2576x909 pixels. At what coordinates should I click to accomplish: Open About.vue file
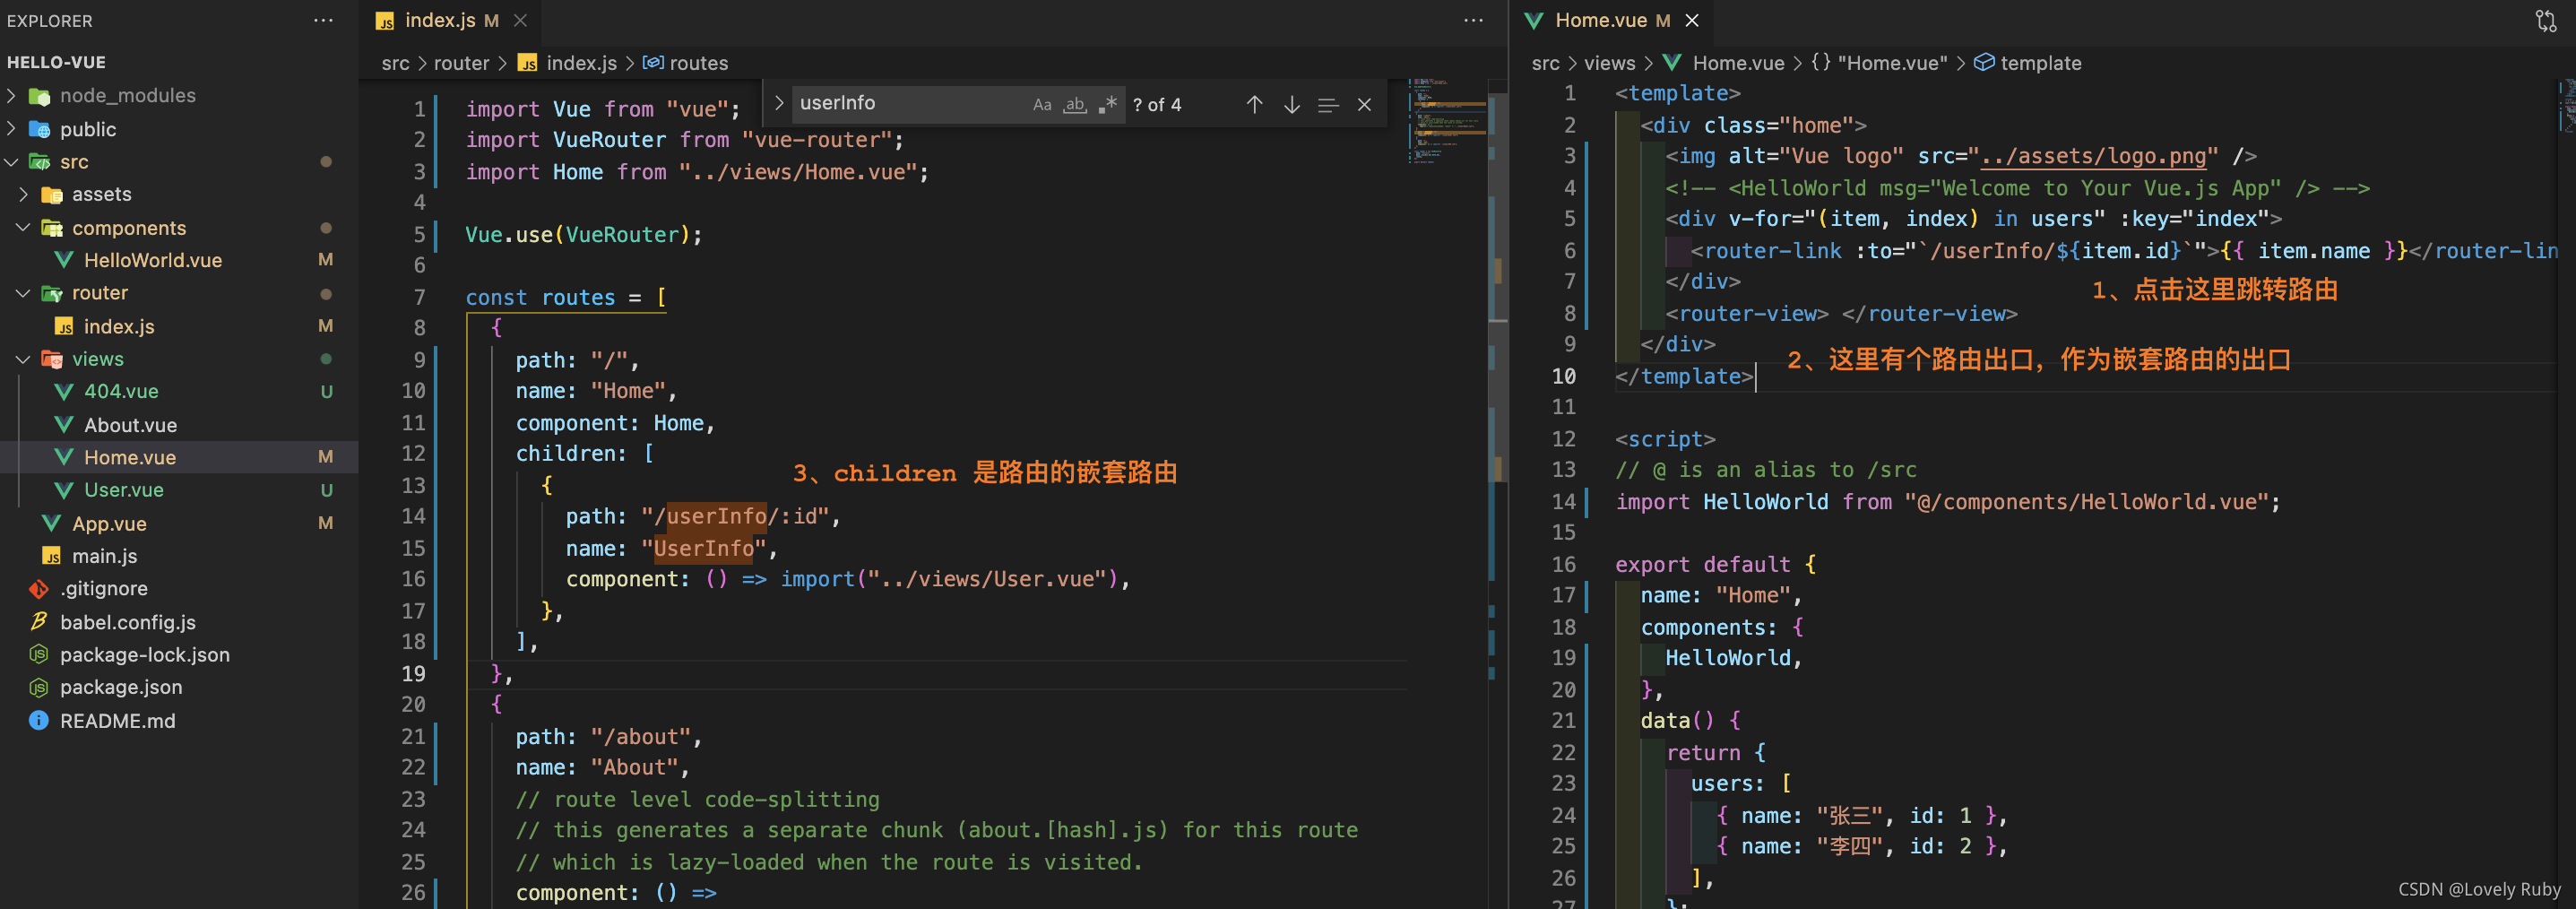(x=130, y=425)
